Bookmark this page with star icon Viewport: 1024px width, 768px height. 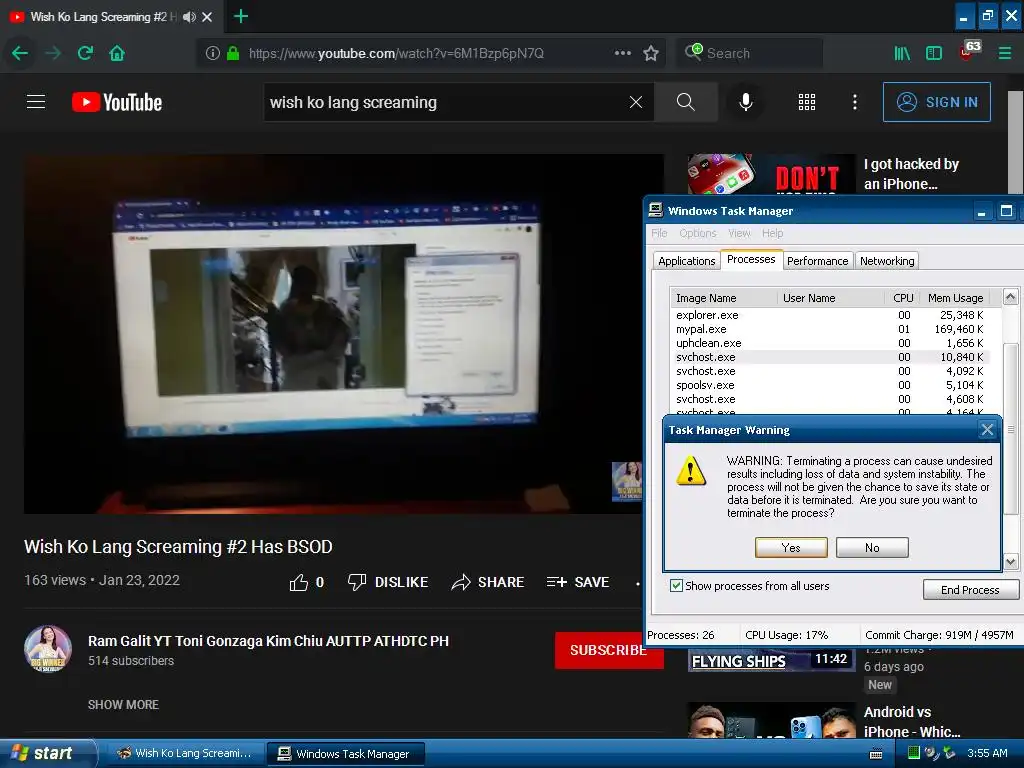(650, 54)
